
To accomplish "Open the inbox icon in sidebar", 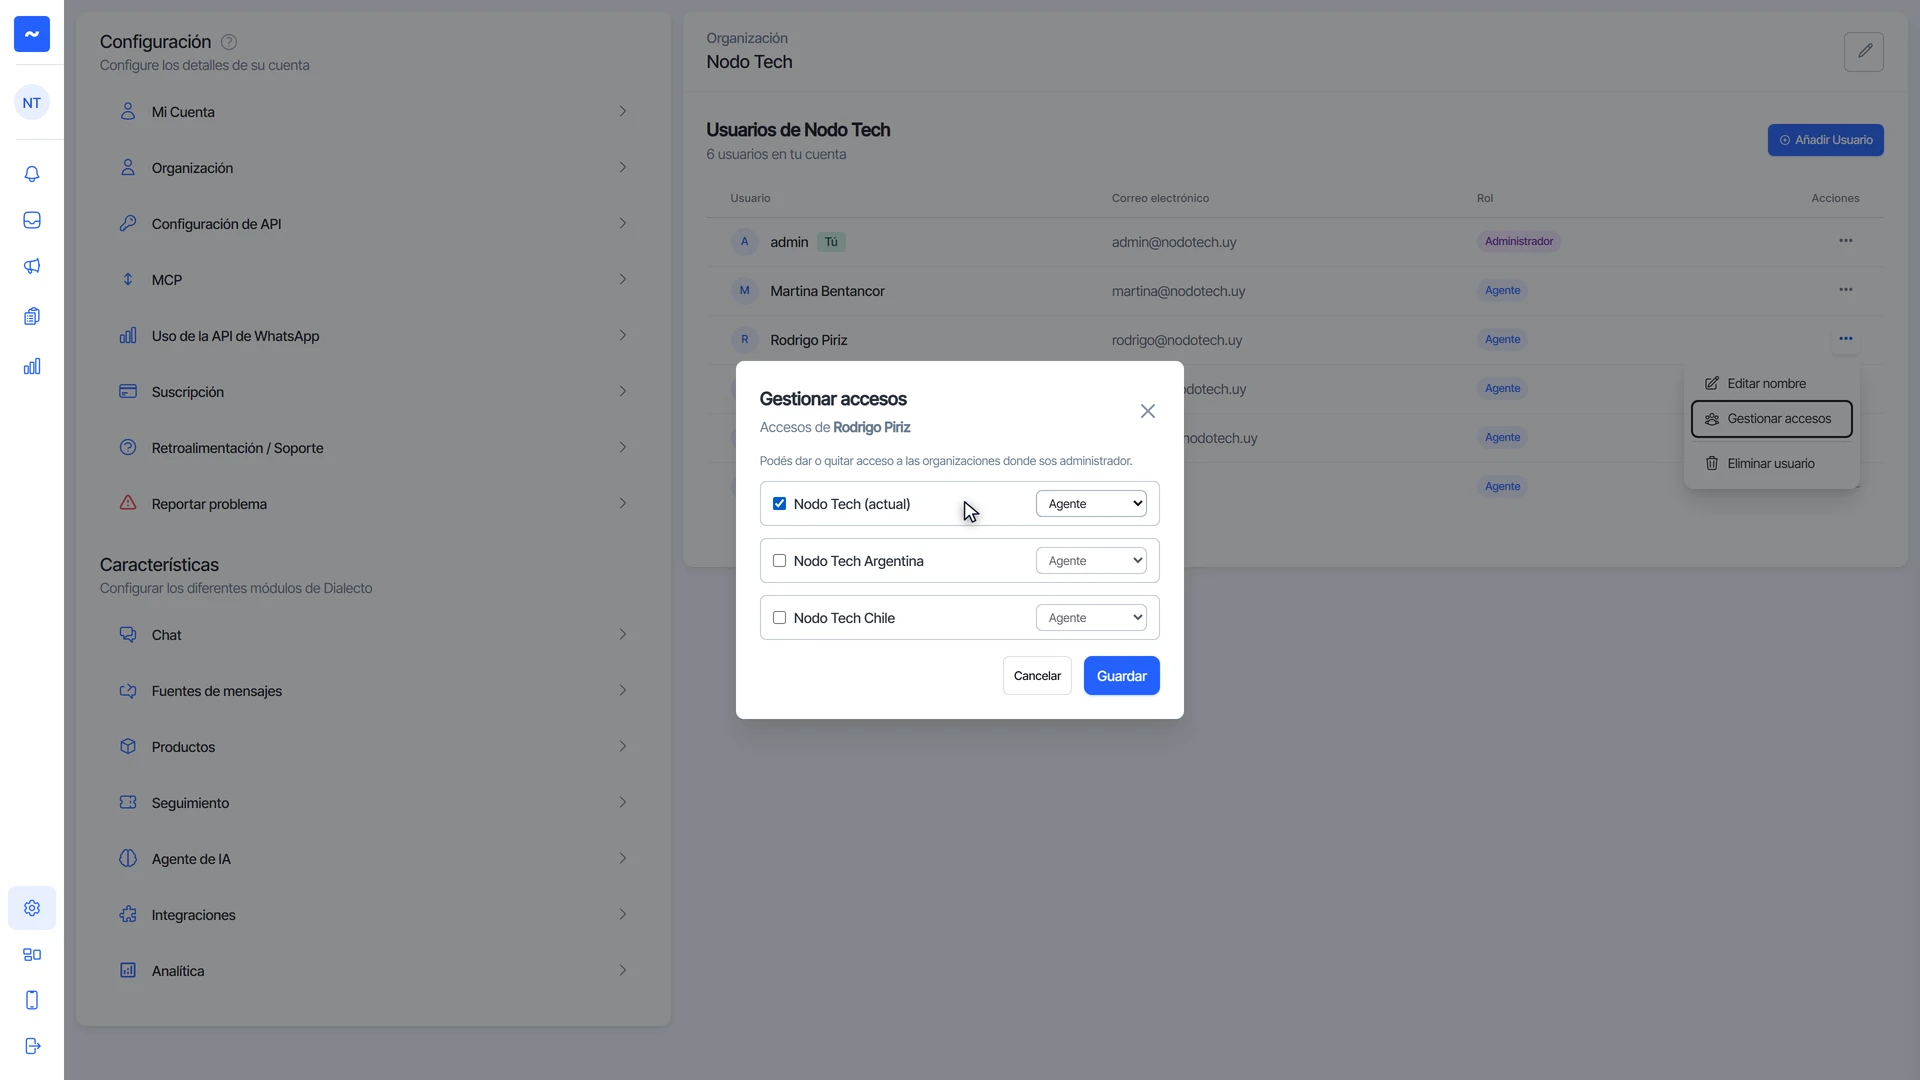I will coord(32,220).
